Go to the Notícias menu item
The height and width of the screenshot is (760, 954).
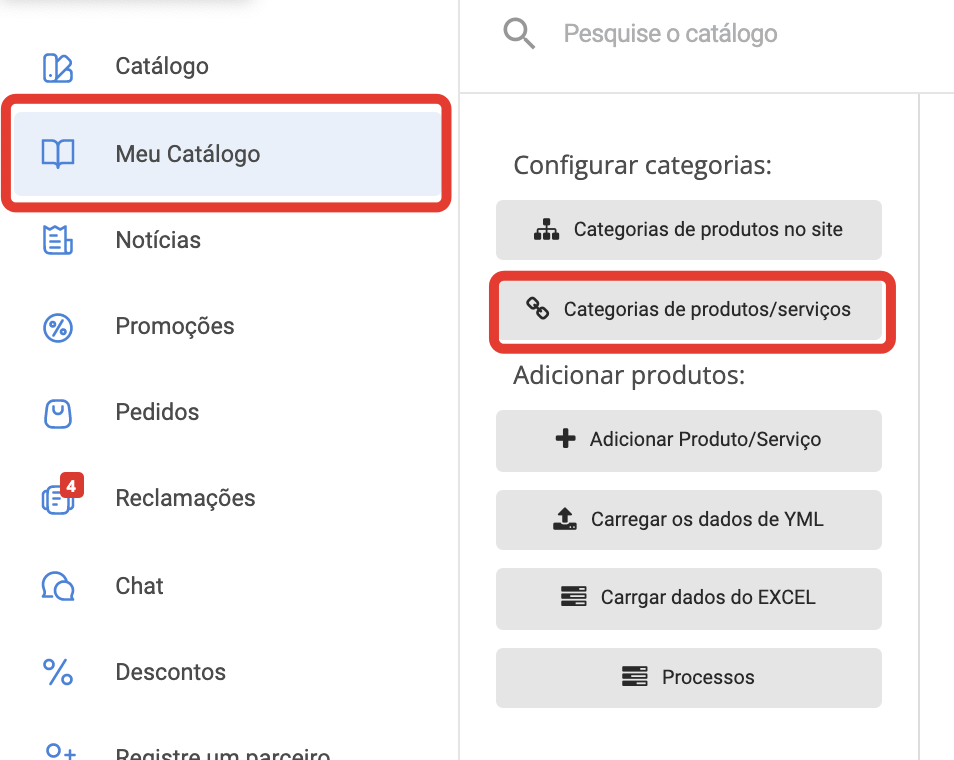[x=158, y=240]
